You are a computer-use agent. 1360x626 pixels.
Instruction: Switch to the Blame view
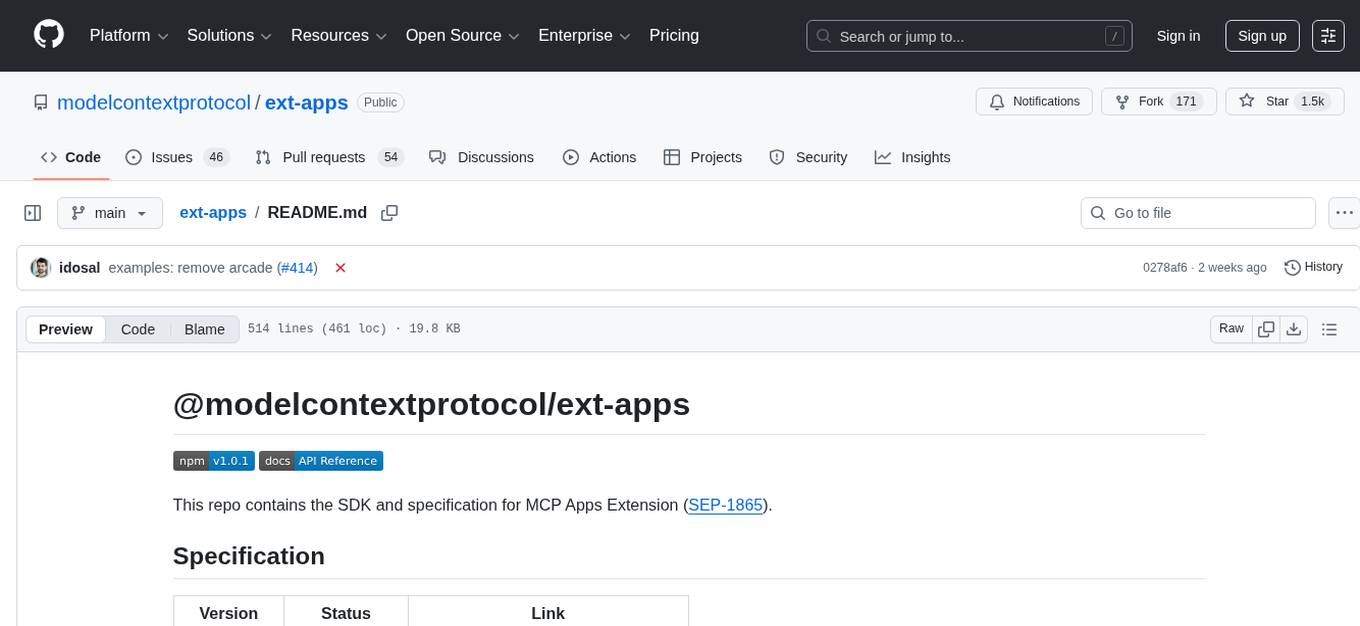pyautogui.click(x=204, y=329)
